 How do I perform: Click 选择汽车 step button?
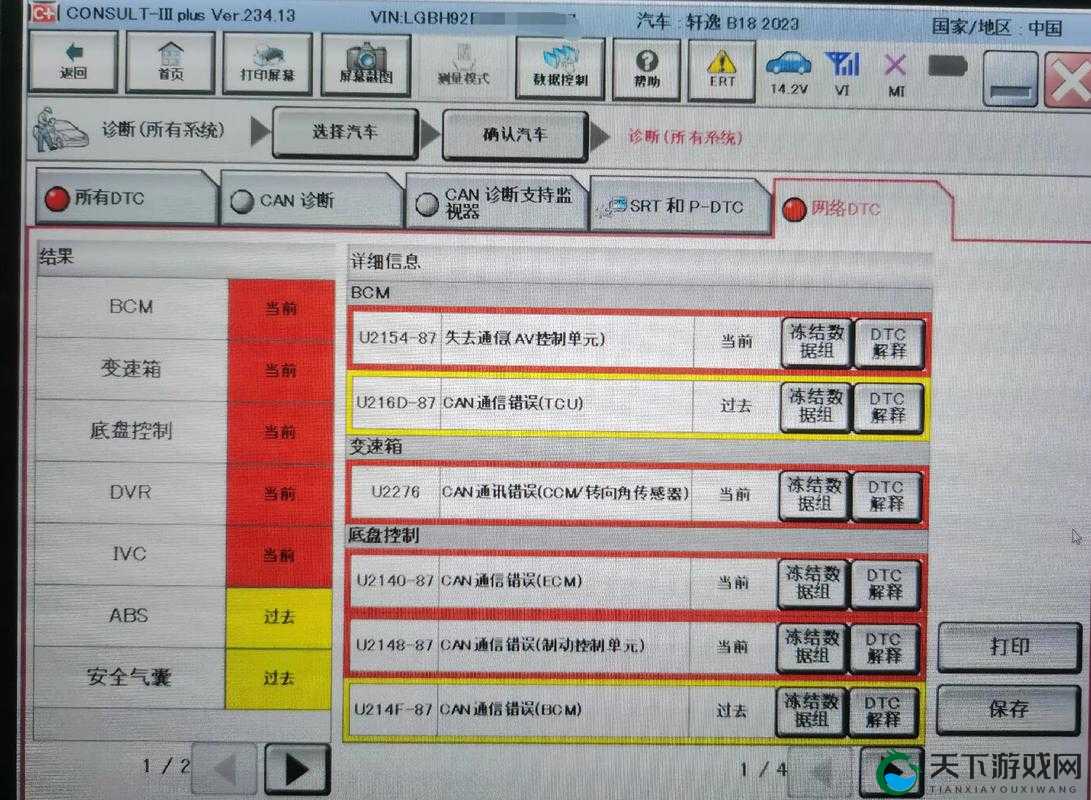click(346, 131)
